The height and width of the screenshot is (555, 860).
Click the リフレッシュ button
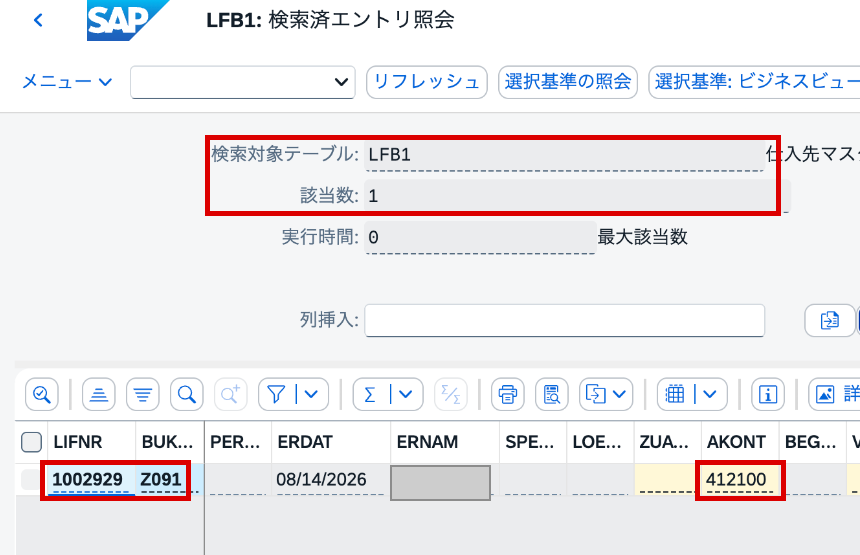(427, 82)
